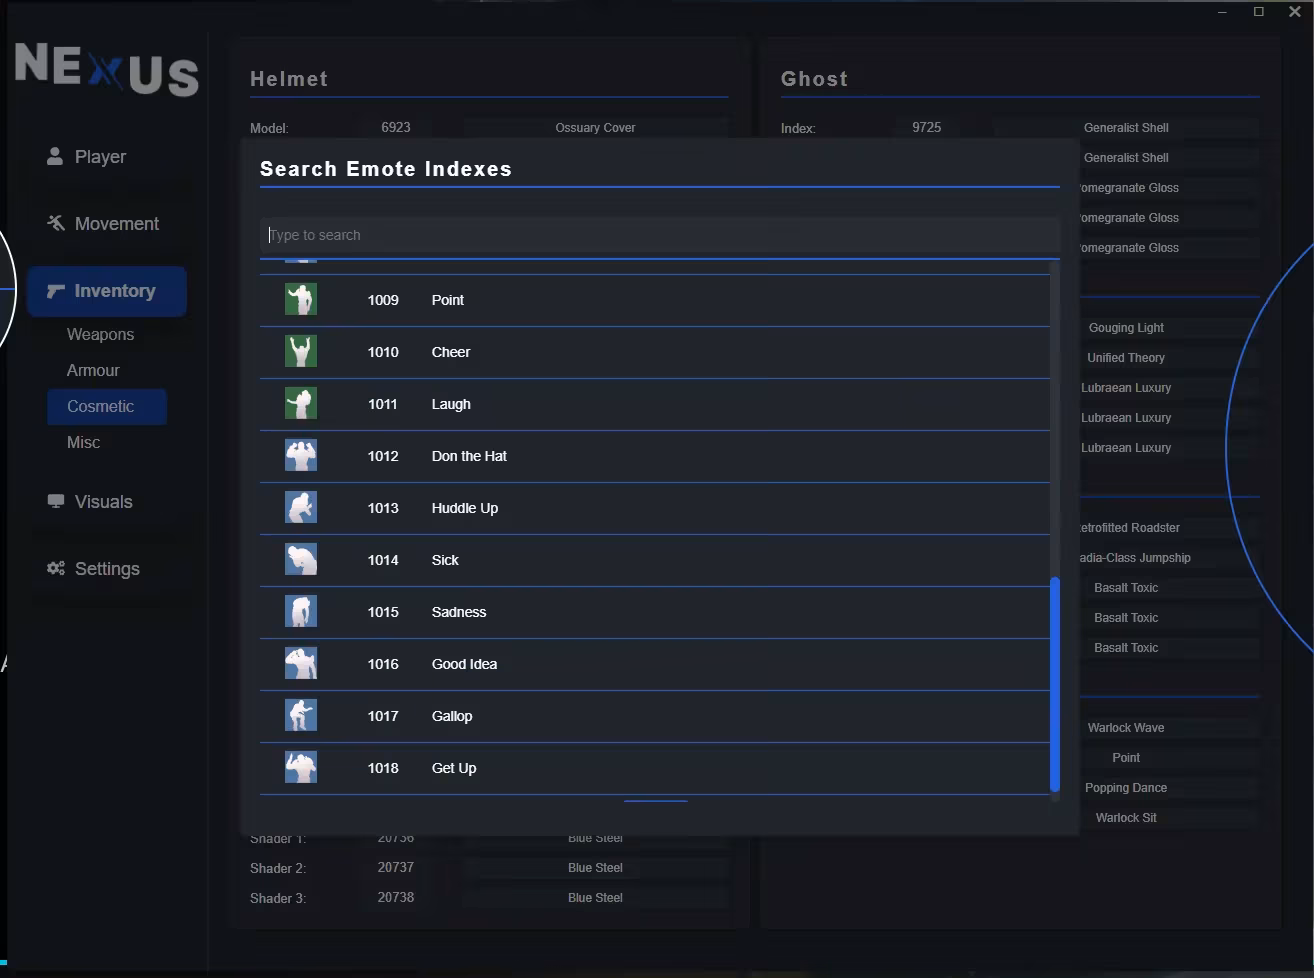Click the Settings sidebar gears icon
This screenshot has width=1314, height=978.
click(56, 568)
